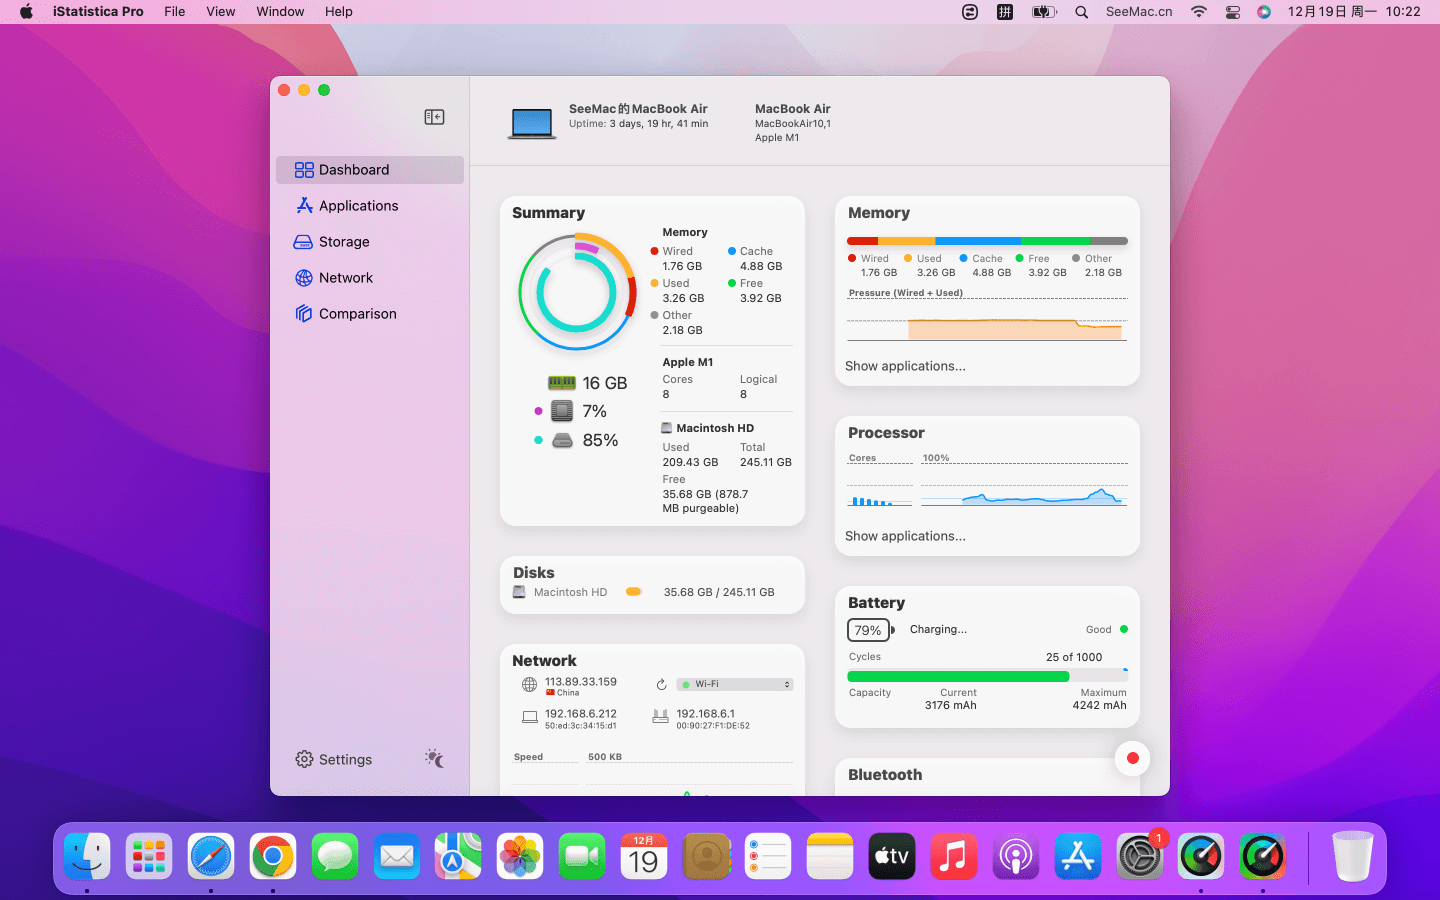
Task: Click the Uptime text in header
Action: click(638, 124)
